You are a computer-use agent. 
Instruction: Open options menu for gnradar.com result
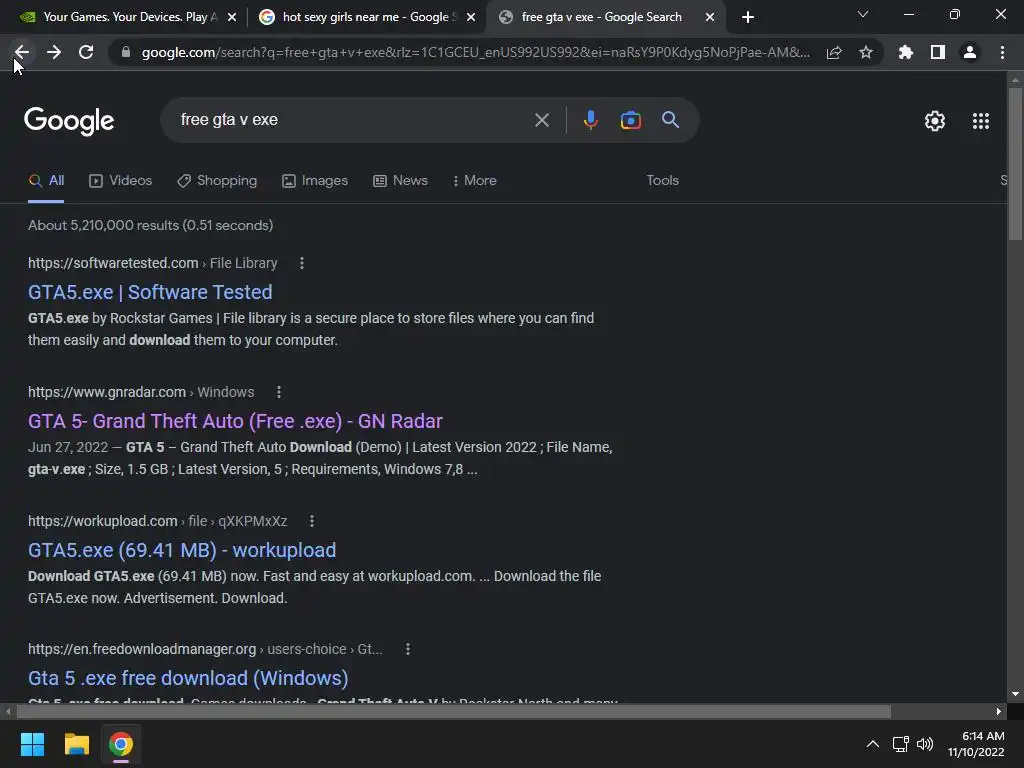pos(279,392)
